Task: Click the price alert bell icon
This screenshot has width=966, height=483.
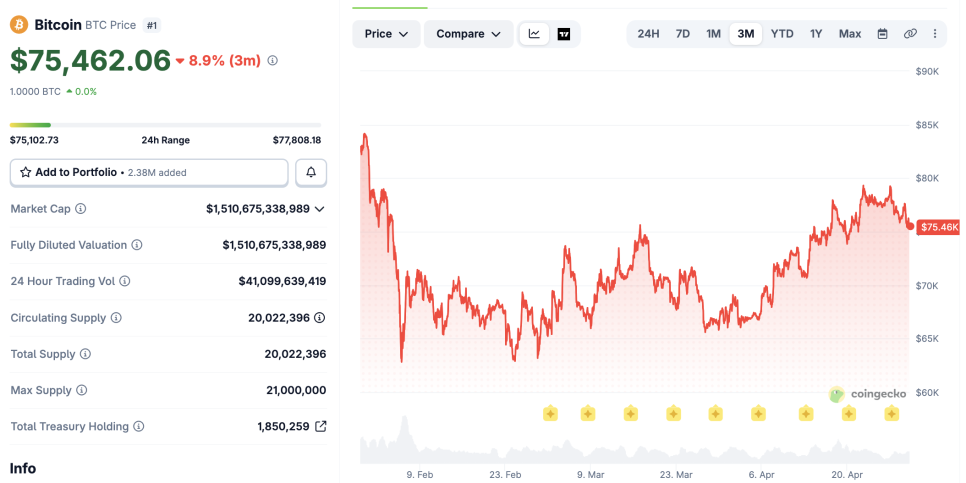Action: point(311,172)
